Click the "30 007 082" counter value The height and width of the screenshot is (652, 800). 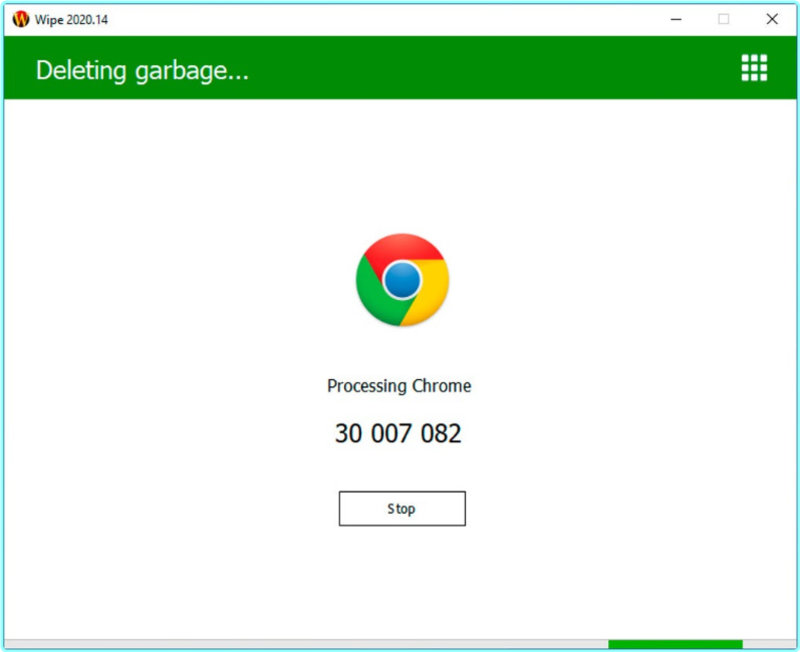click(398, 433)
